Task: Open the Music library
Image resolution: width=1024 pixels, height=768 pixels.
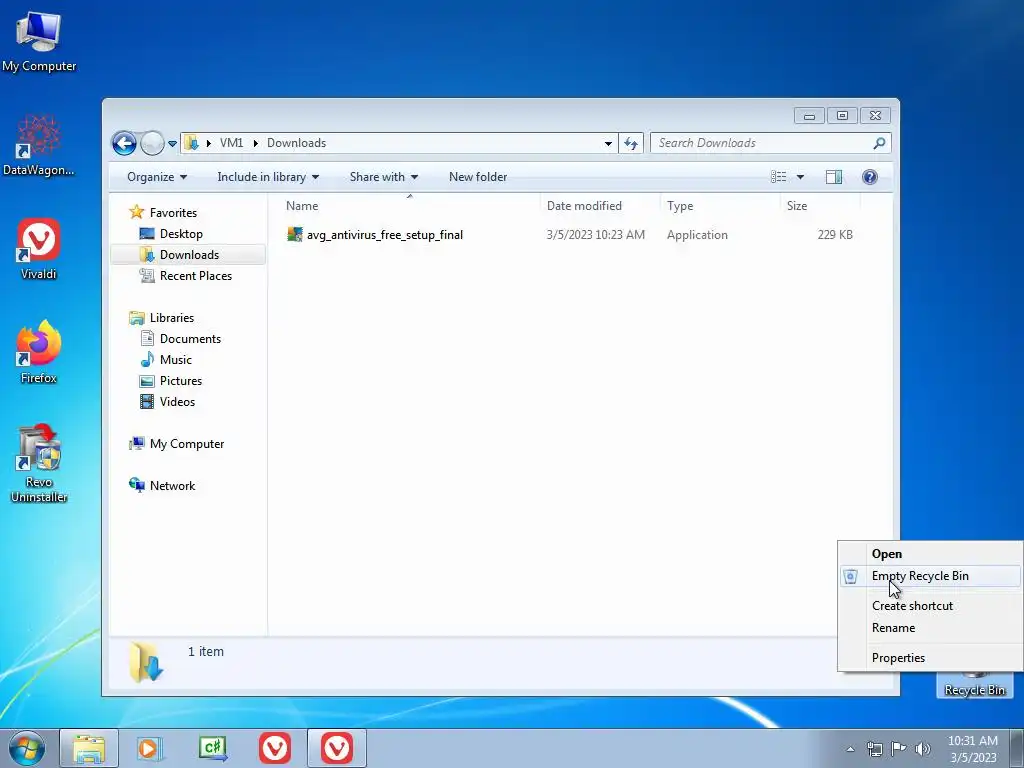Action: 176,360
